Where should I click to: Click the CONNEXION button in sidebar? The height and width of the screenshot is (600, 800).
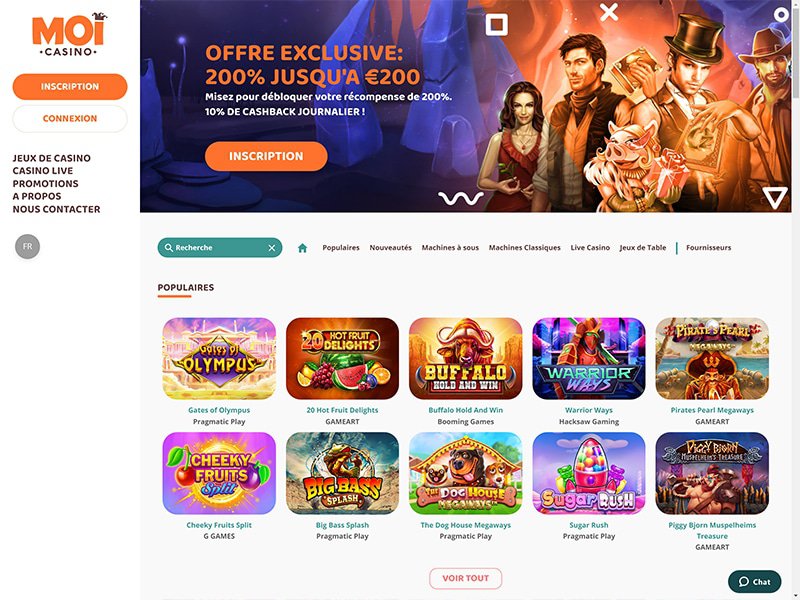click(70, 118)
